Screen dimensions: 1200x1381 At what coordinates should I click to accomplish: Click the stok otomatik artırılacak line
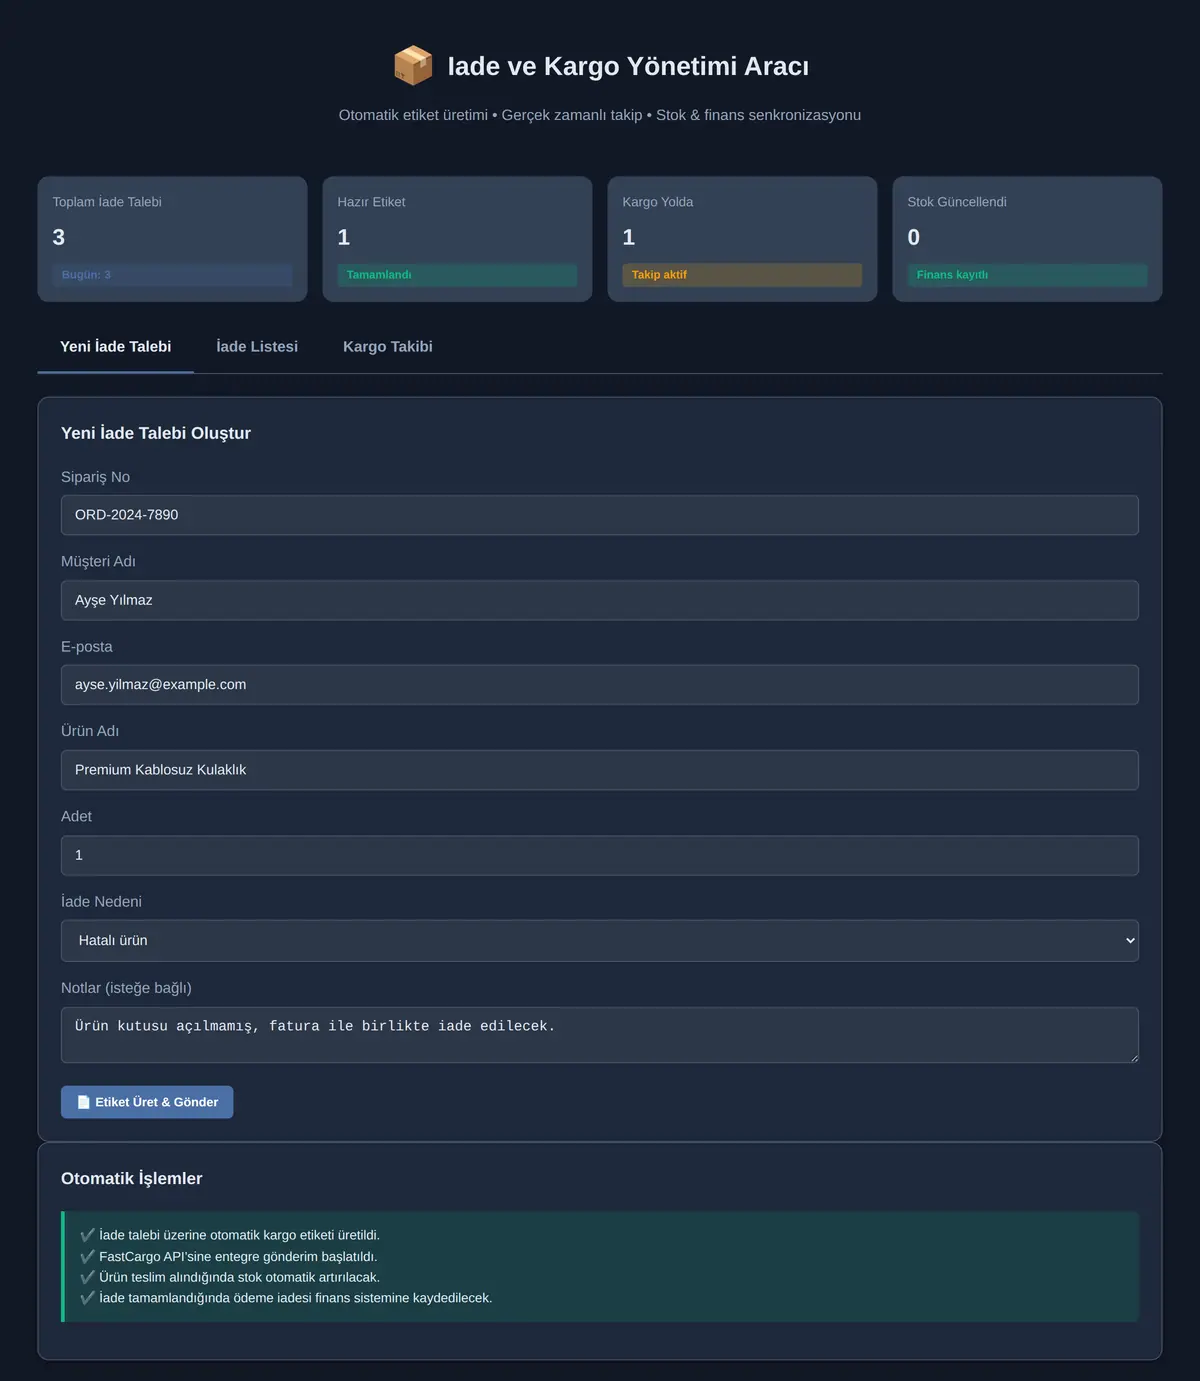(x=230, y=1277)
